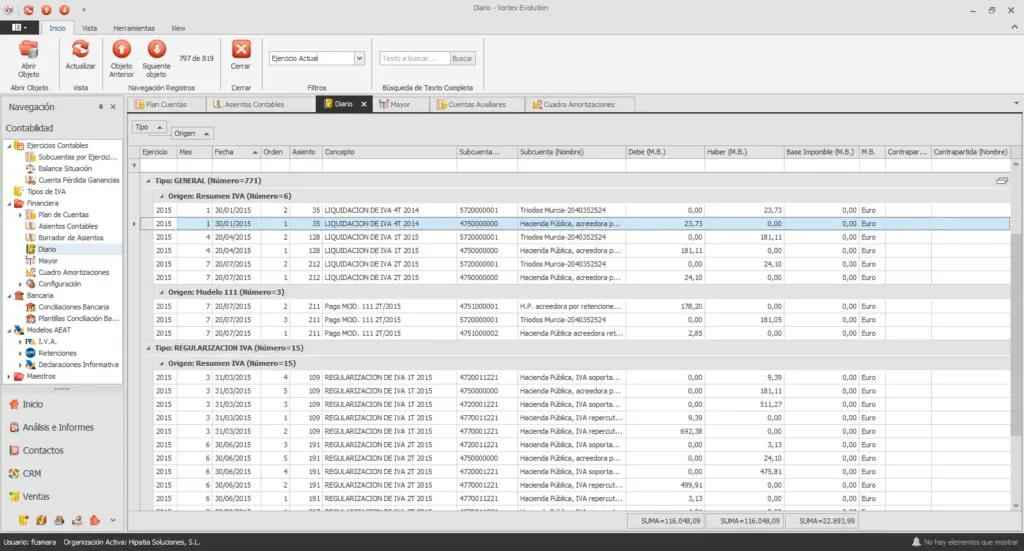Switch to the Mayor document tab
Image resolution: width=1024 pixels, height=551 pixels.
[x=400, y=104]
